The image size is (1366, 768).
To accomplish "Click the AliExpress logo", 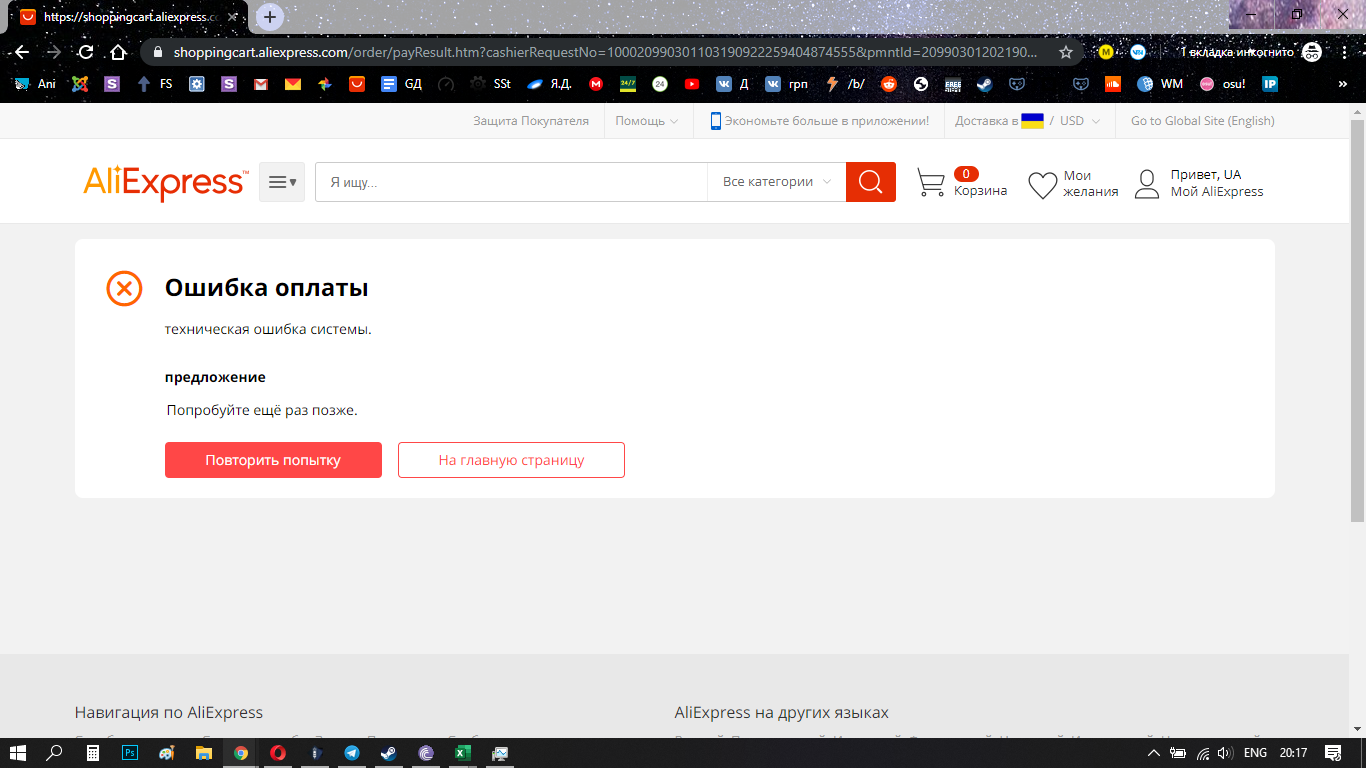I will (x=165, y=183).
